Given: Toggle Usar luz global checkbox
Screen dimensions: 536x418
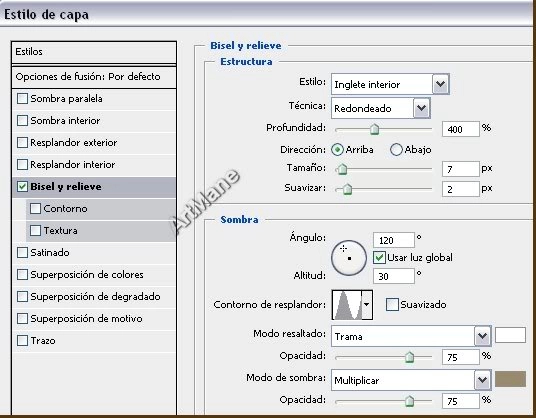Looking at the screenshot, I should pos(379,257).
